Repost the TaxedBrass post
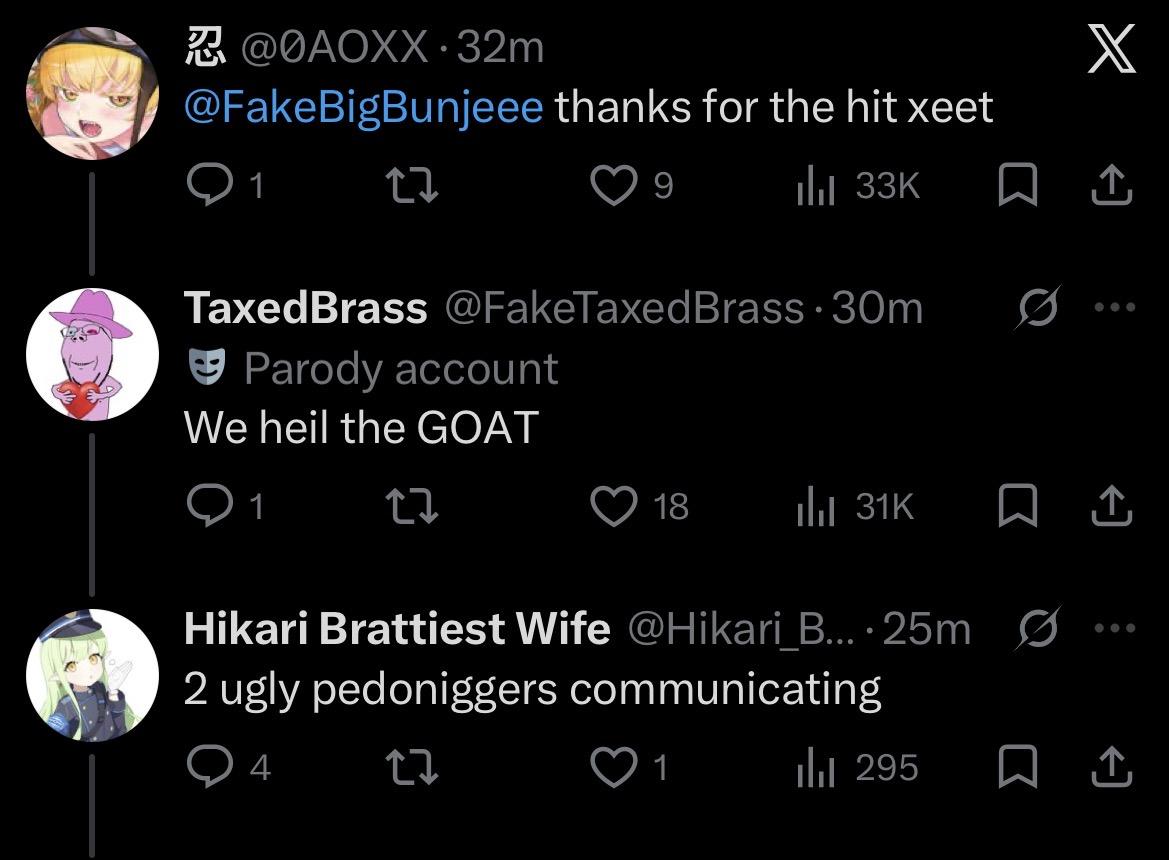The width and height of the screenshot is (1169, 860). pos(411,507)
